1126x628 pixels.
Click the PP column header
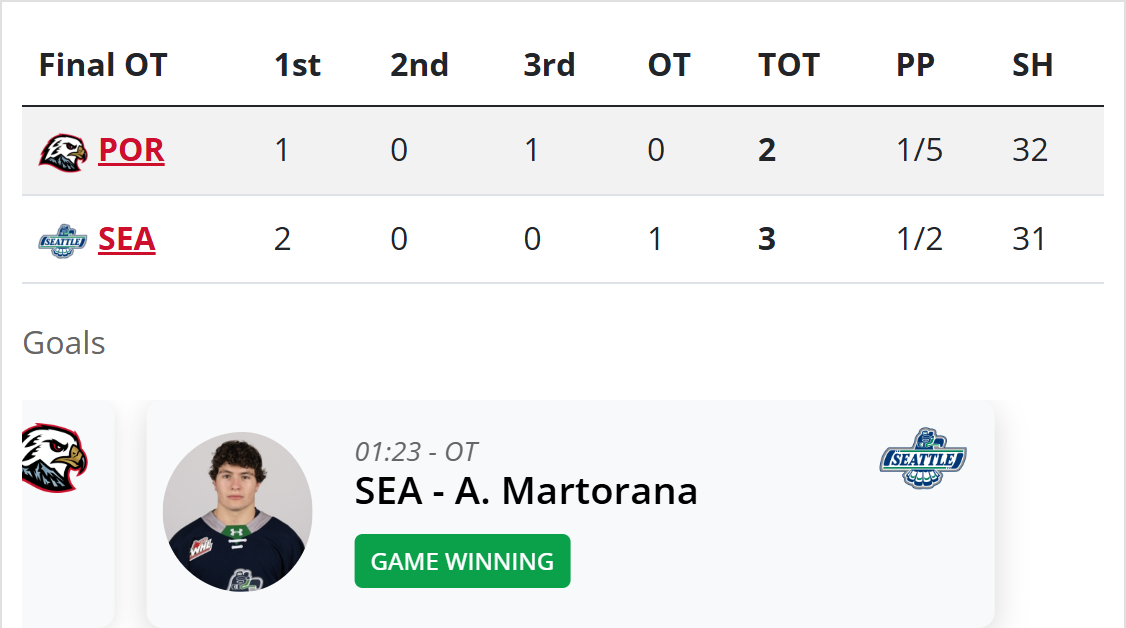(915, 66)
